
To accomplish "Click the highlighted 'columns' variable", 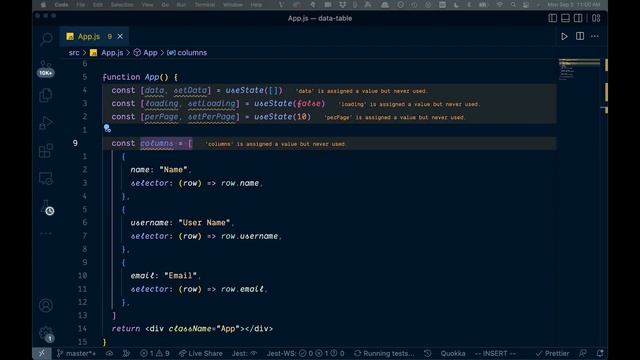I will point(157,143).
